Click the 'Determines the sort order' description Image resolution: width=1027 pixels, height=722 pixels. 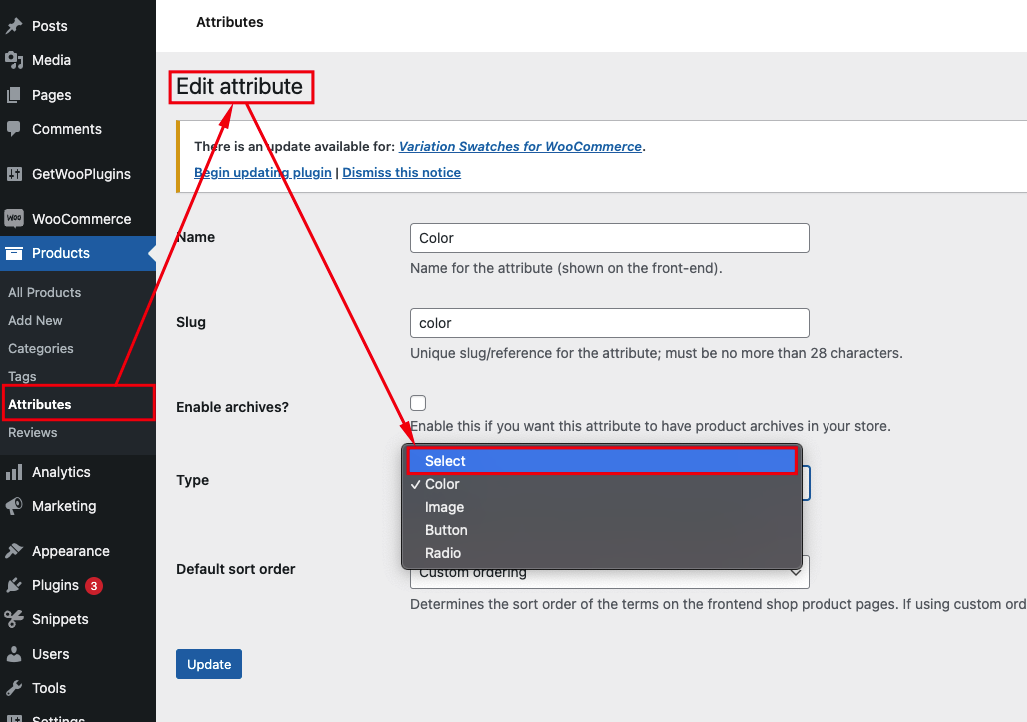pyautogui.click(x=719, y=604)
